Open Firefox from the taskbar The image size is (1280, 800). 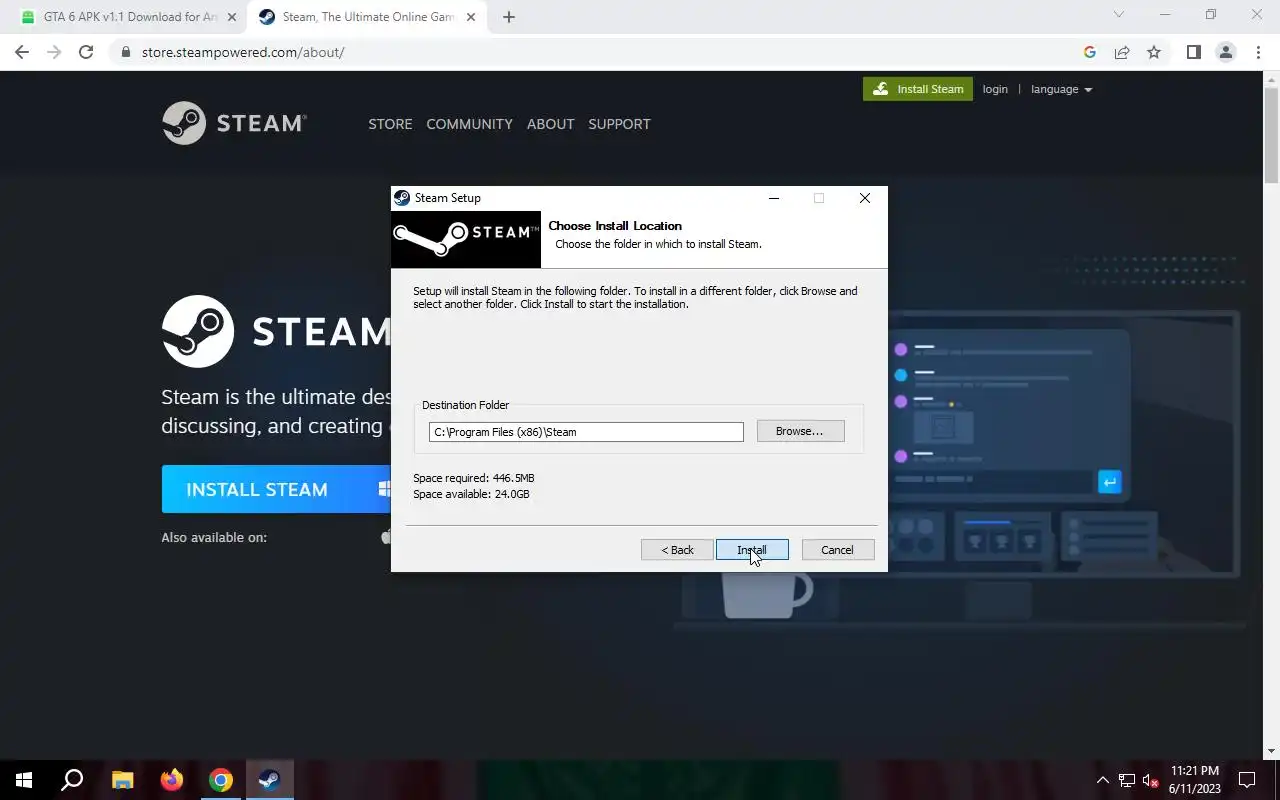[x=172, y=780]
